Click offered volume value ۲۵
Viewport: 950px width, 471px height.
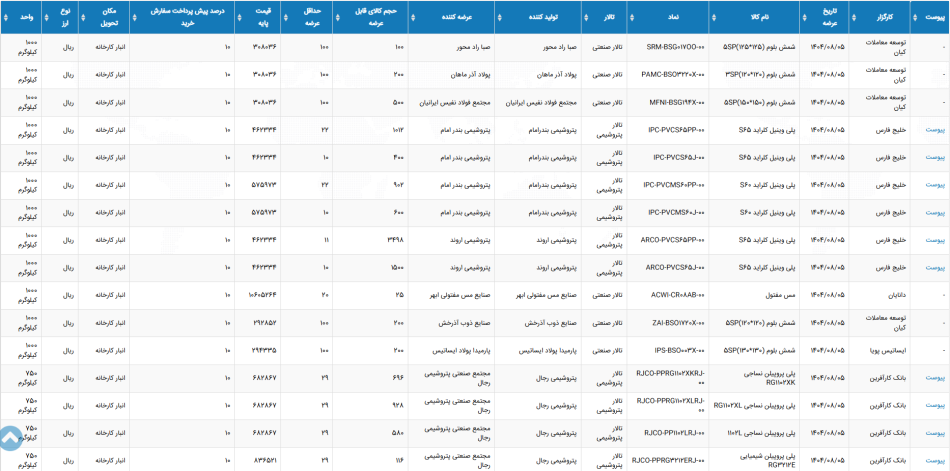click(x=400, y=295)
